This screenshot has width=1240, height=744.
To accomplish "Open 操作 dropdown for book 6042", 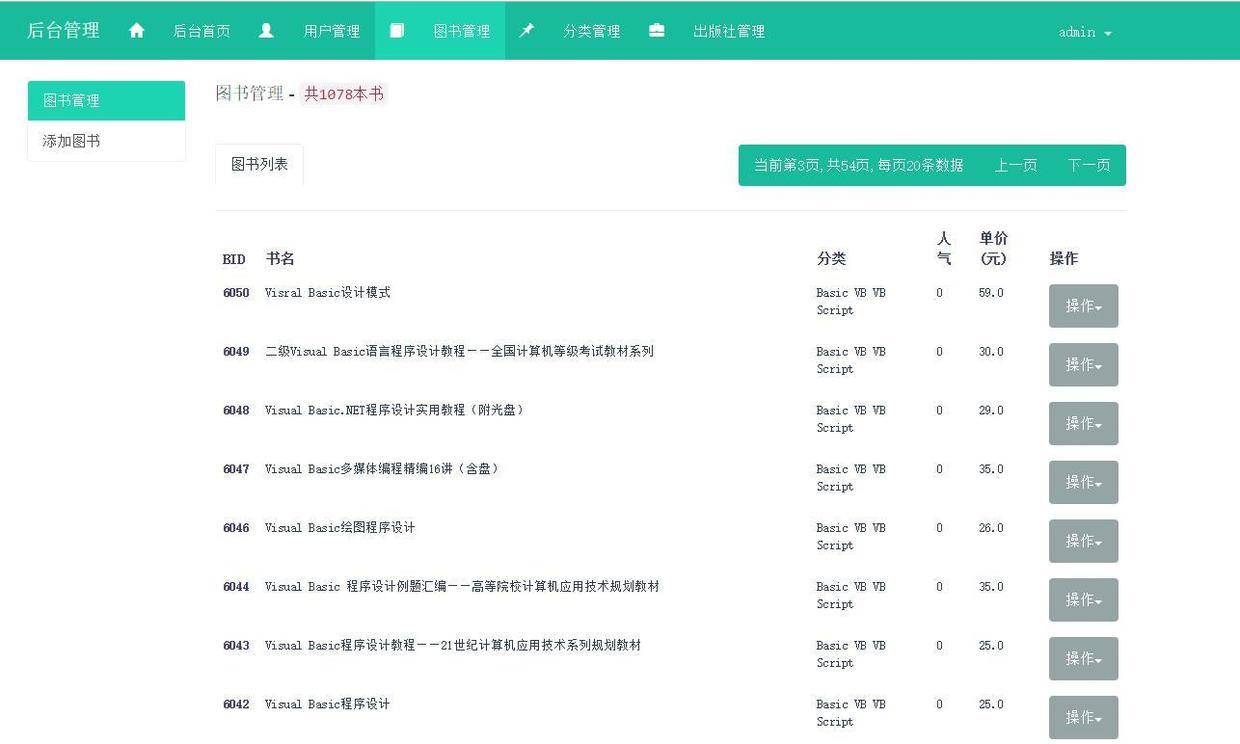I will 1083,717.
